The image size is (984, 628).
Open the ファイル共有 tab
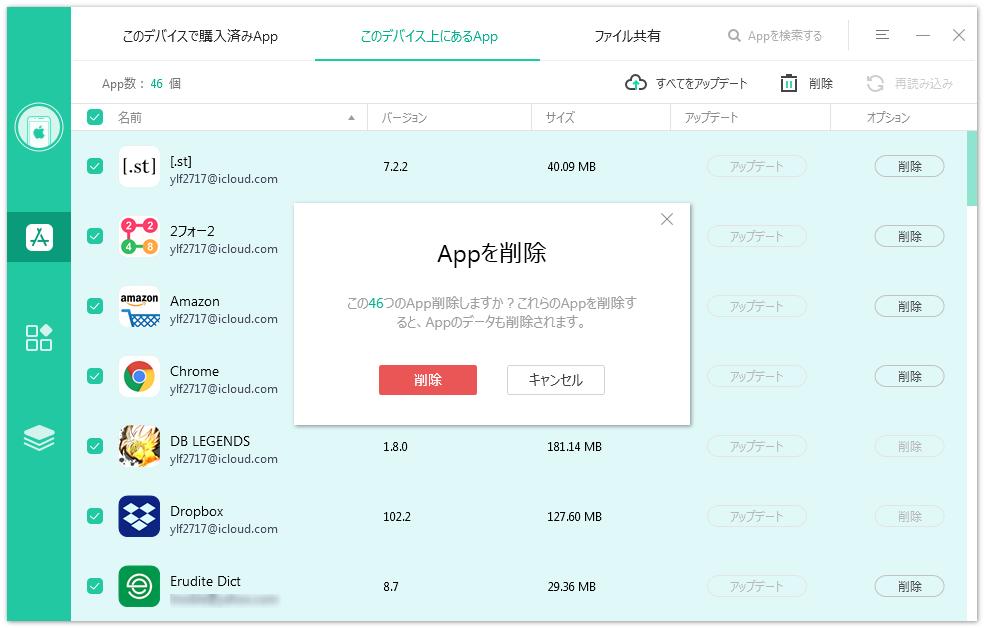[627, 36]
